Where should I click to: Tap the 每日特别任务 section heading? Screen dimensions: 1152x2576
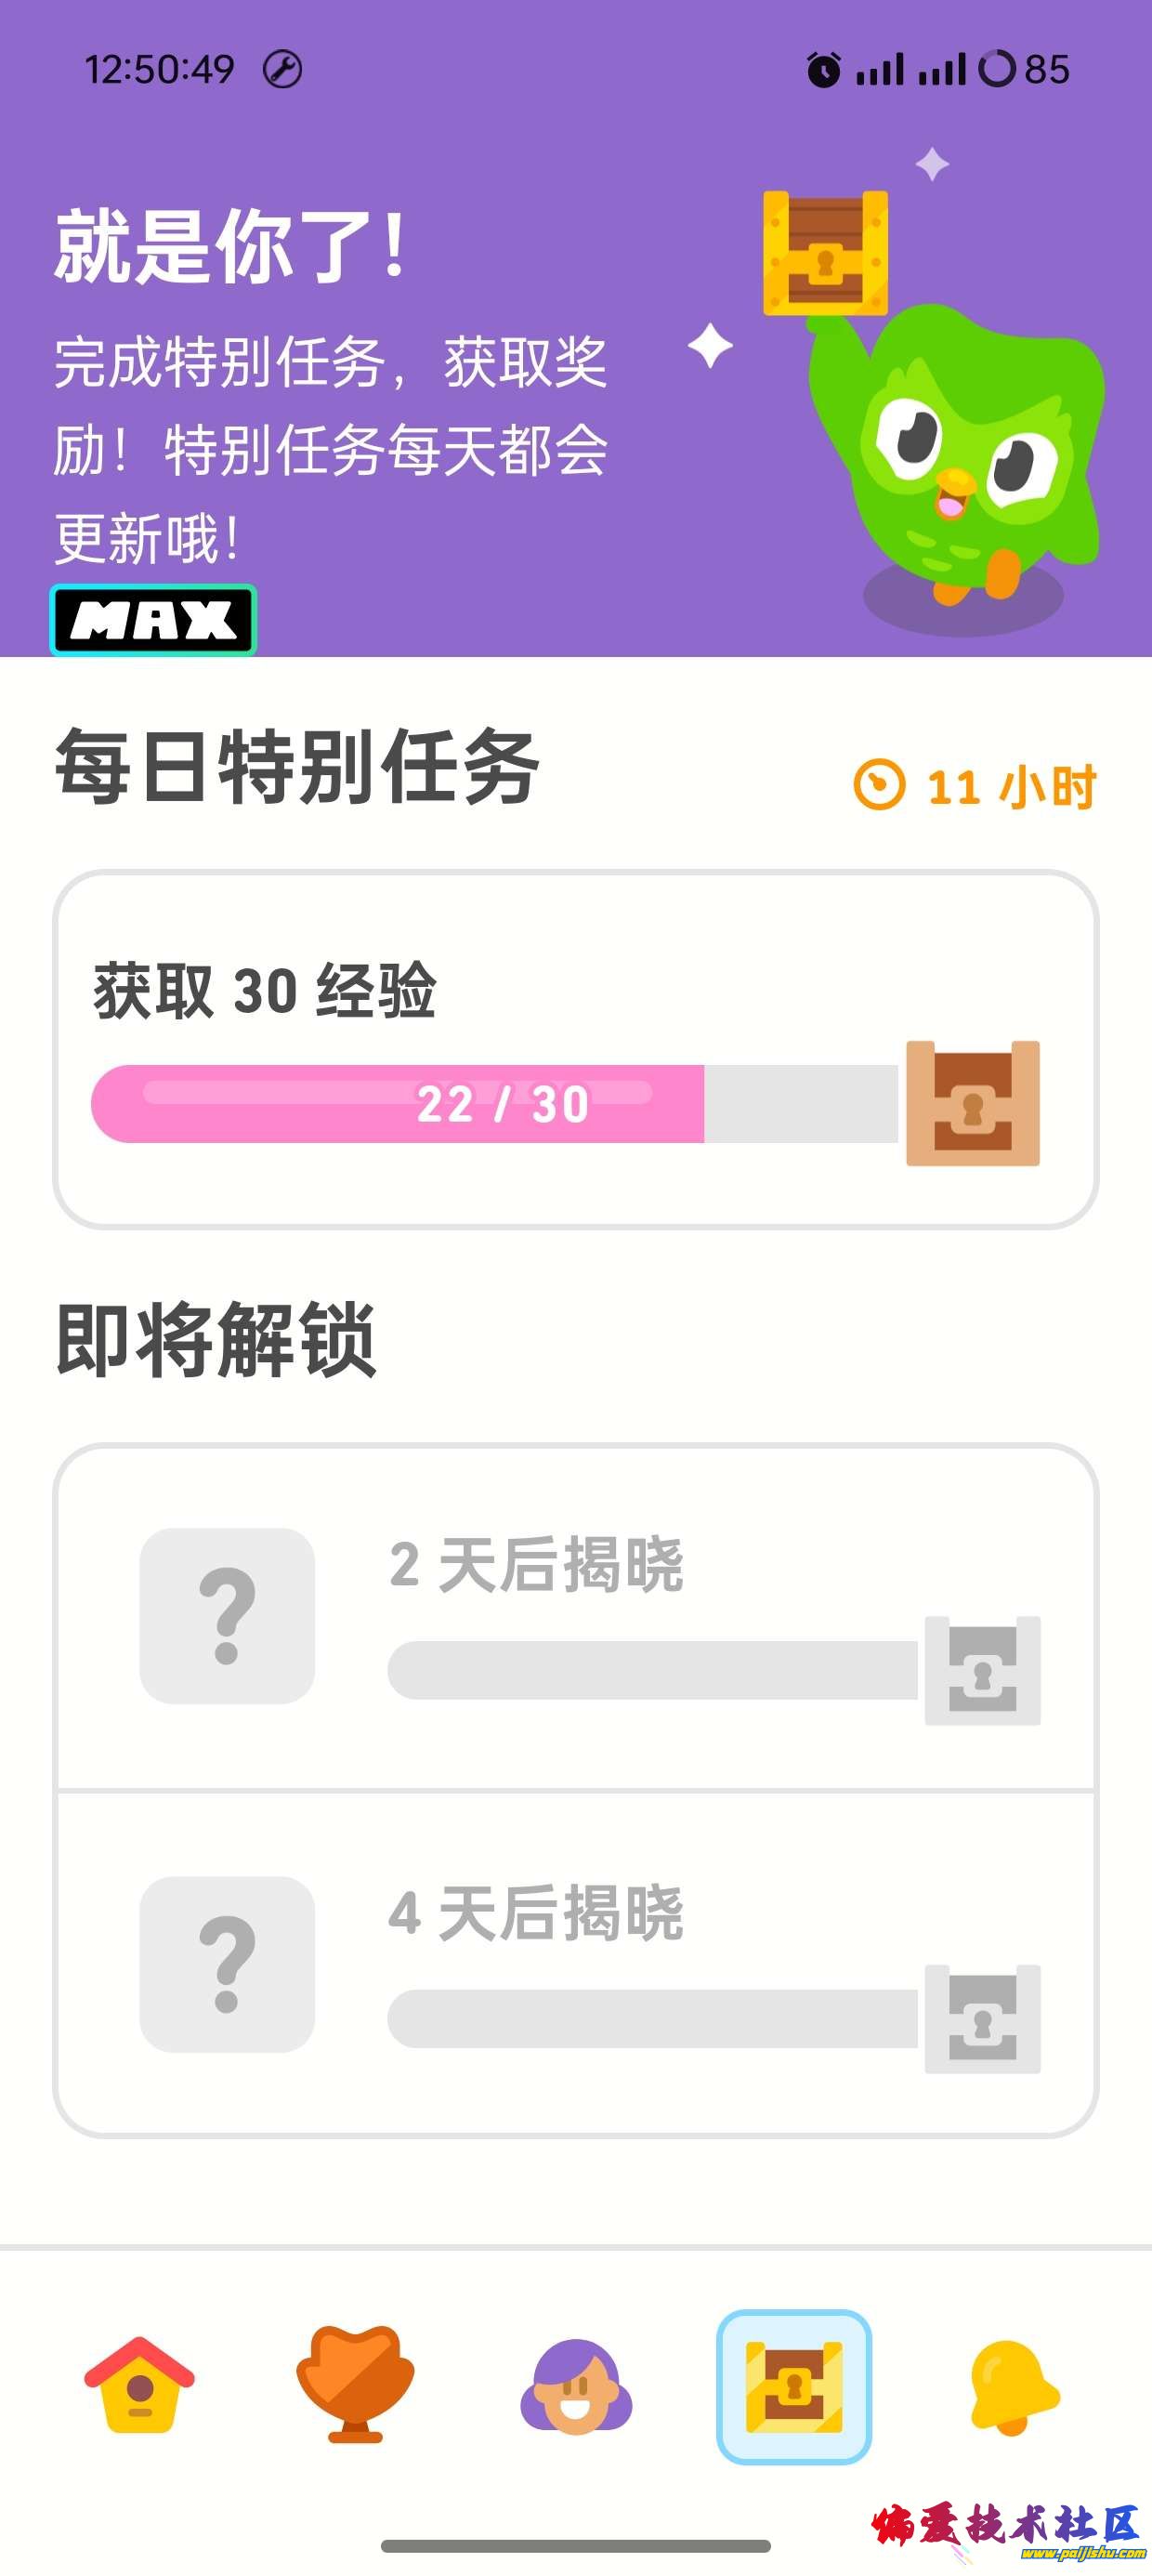click(297, 767)
